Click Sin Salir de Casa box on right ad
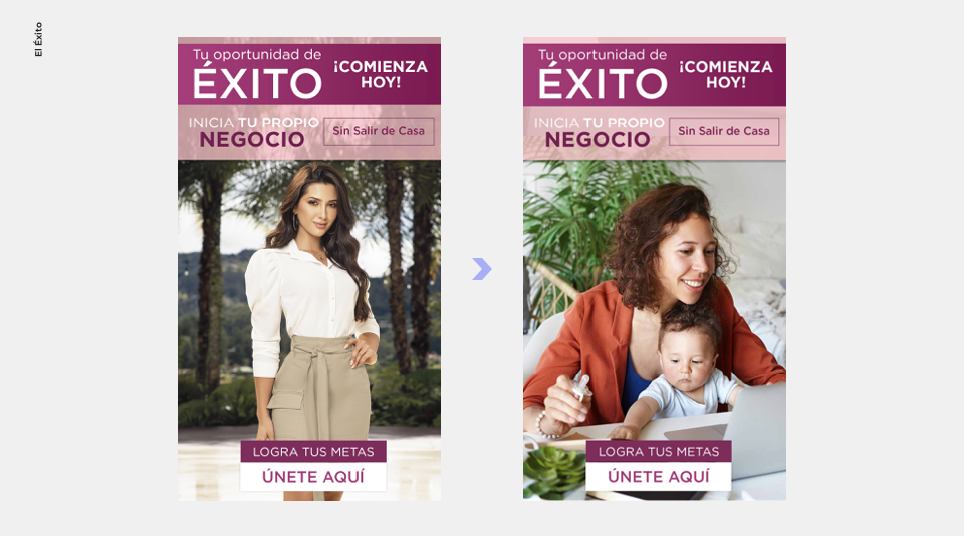 point(724,131)
